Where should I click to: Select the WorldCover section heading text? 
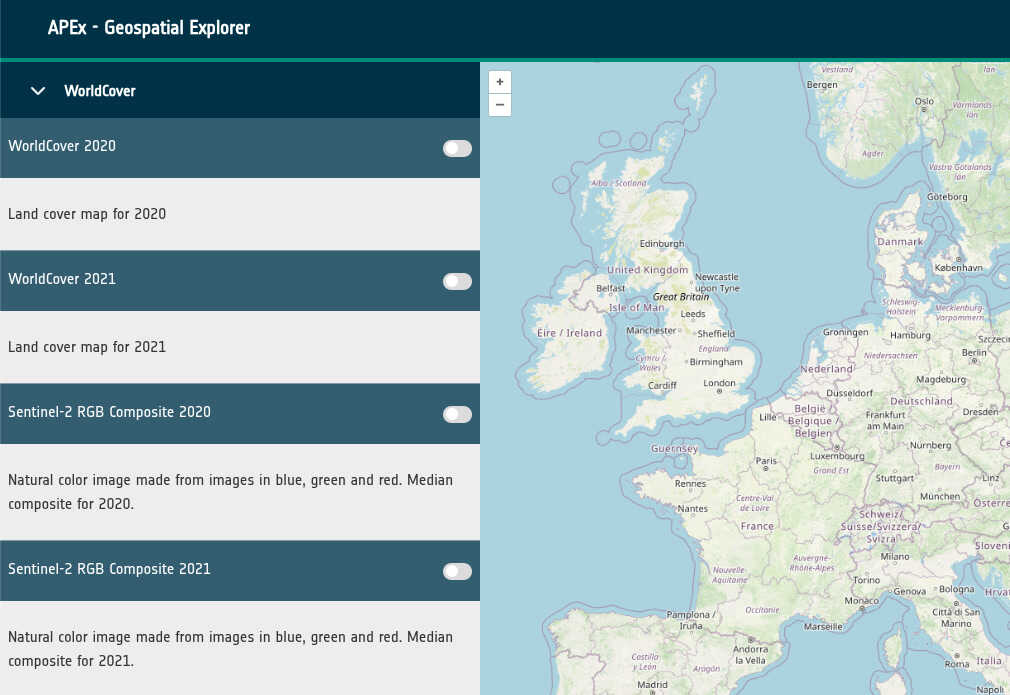pyautogui.click(x=100, y=91)
